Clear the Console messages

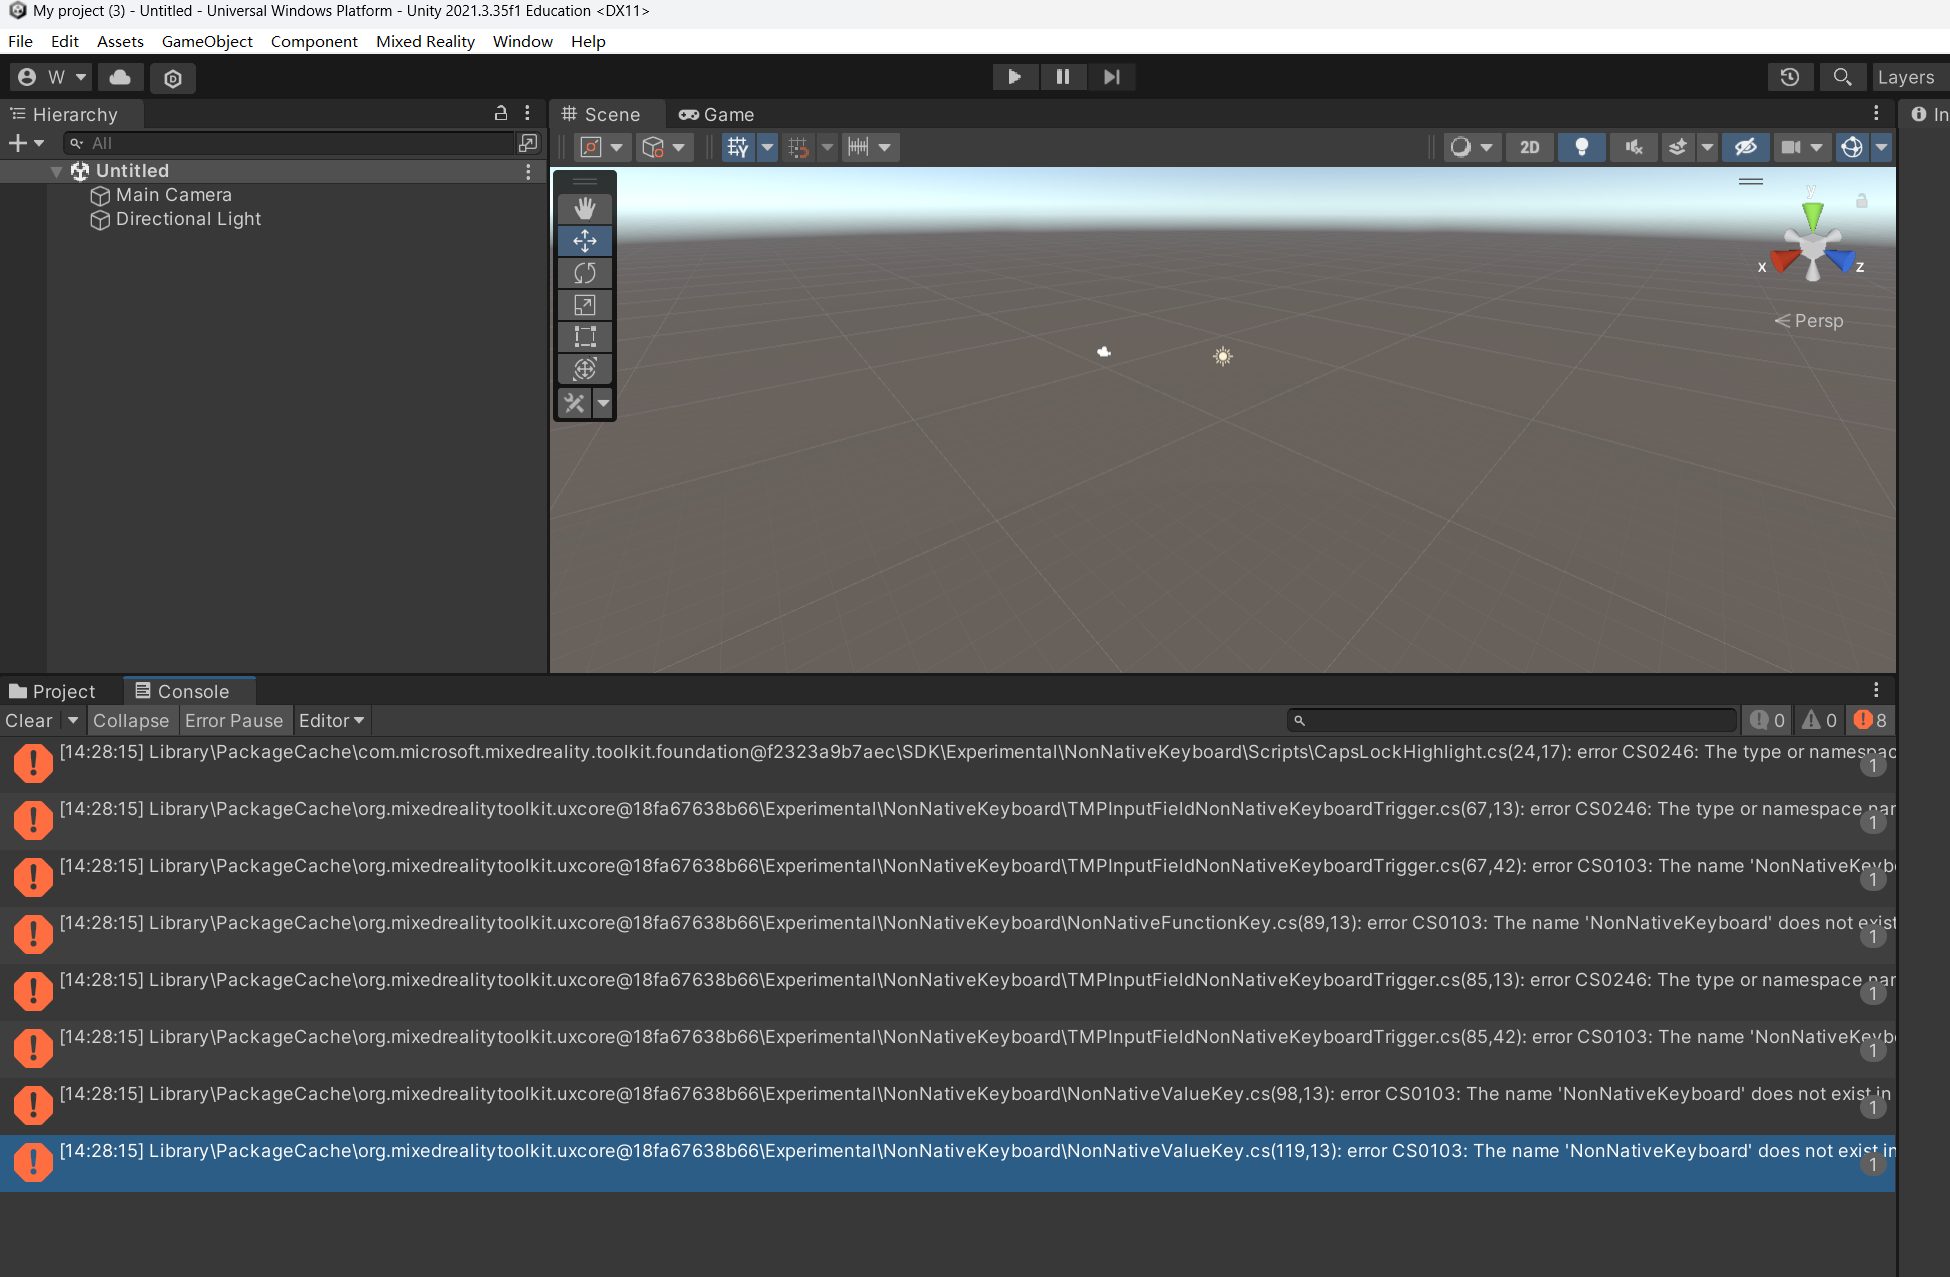(29, 720)
